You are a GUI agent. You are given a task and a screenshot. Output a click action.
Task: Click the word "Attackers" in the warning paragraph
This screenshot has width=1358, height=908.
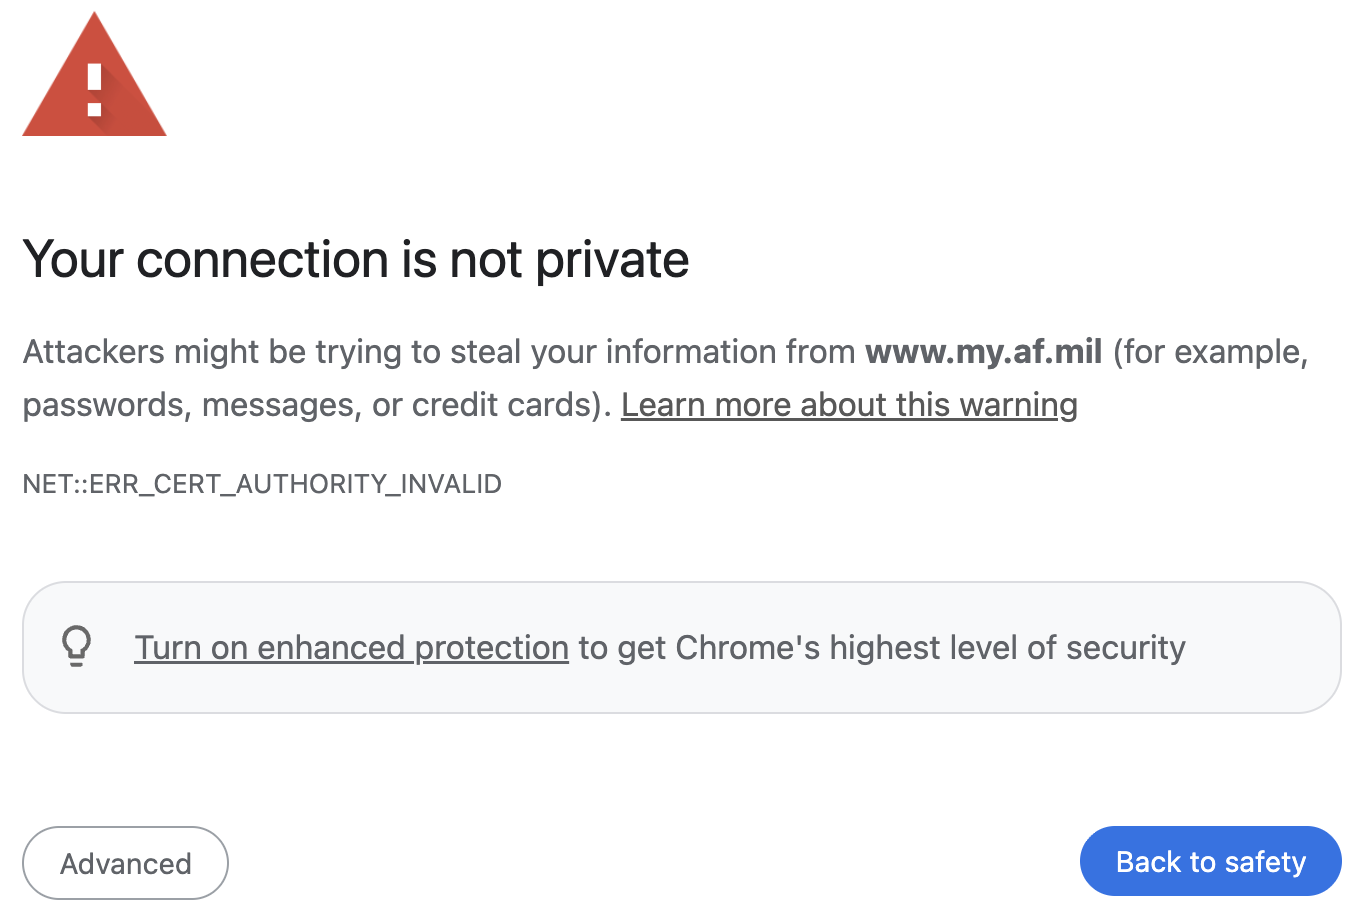(93, 352)
